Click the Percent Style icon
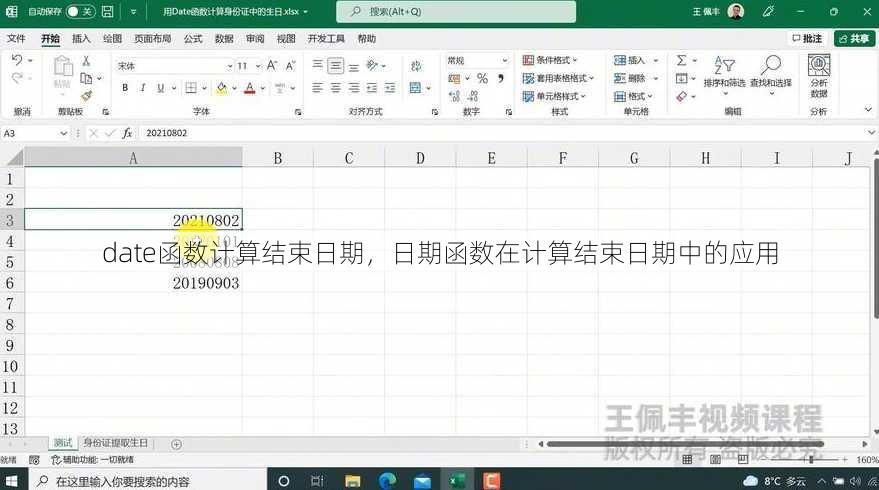This screenshot has height=490, width=879. (x=483, y=78)
